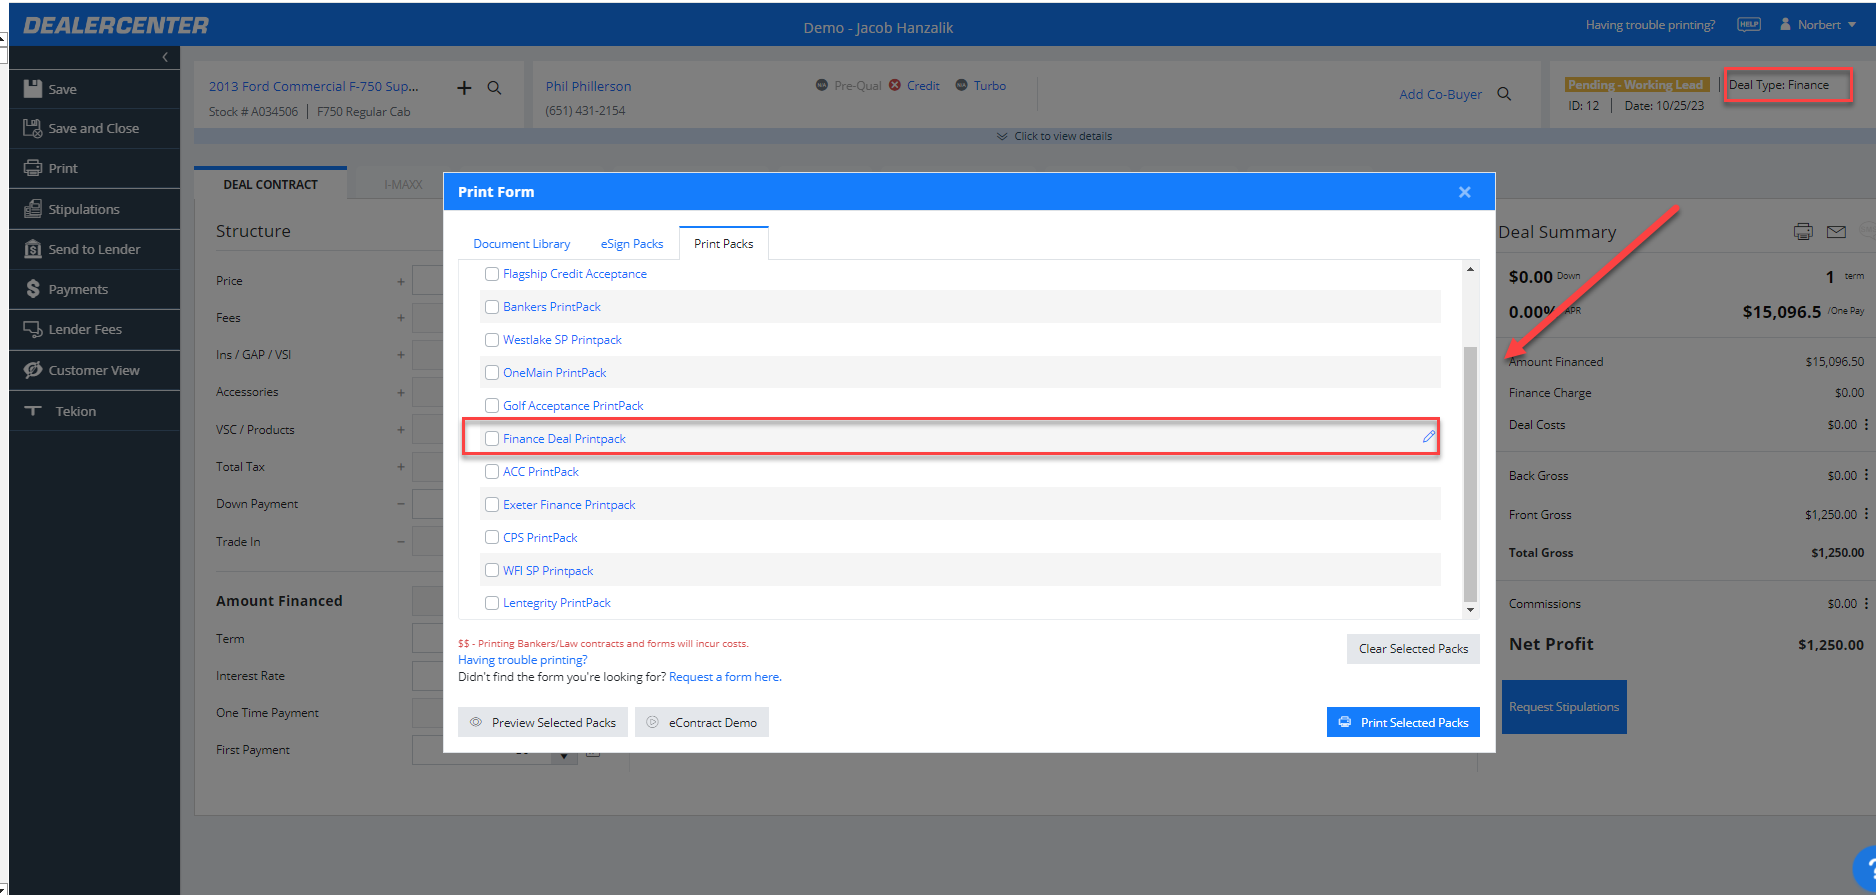Switch to eSign Packs tab
Image resolution: width=1876 pixels, height=895 pixels.
pyautogui.click(x=632, y=244)
